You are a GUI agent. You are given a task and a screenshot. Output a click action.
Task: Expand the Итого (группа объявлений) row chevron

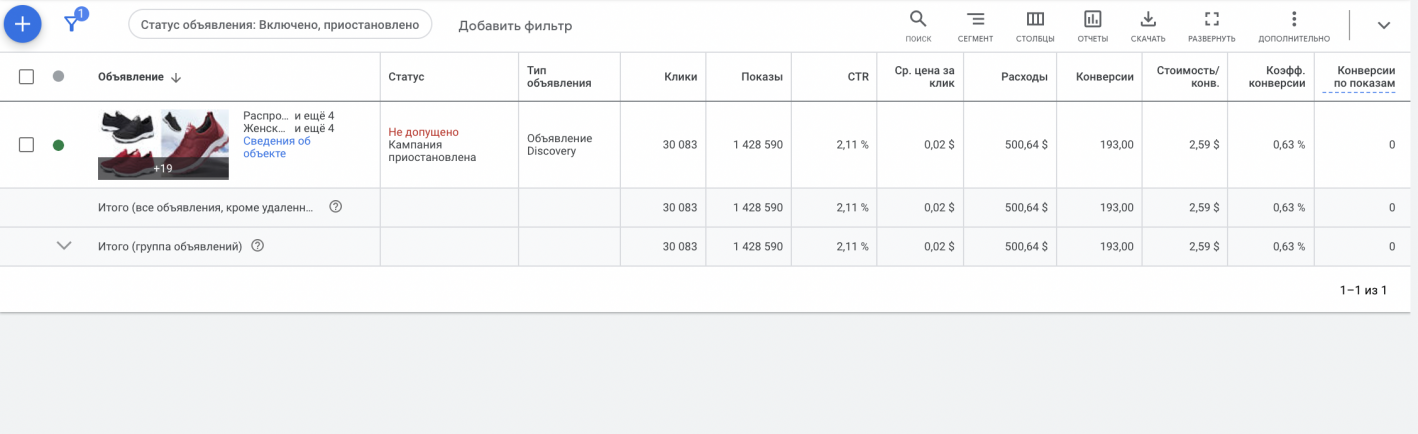64,245
